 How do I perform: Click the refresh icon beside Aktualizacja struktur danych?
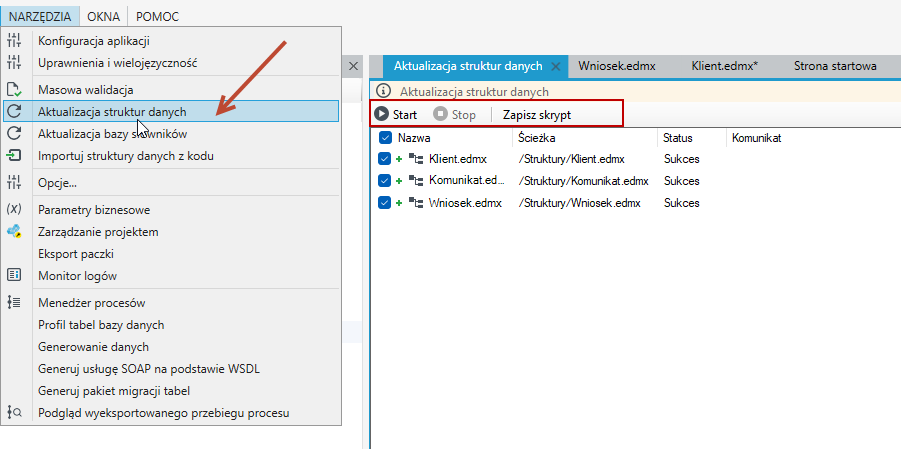[14, 112]
